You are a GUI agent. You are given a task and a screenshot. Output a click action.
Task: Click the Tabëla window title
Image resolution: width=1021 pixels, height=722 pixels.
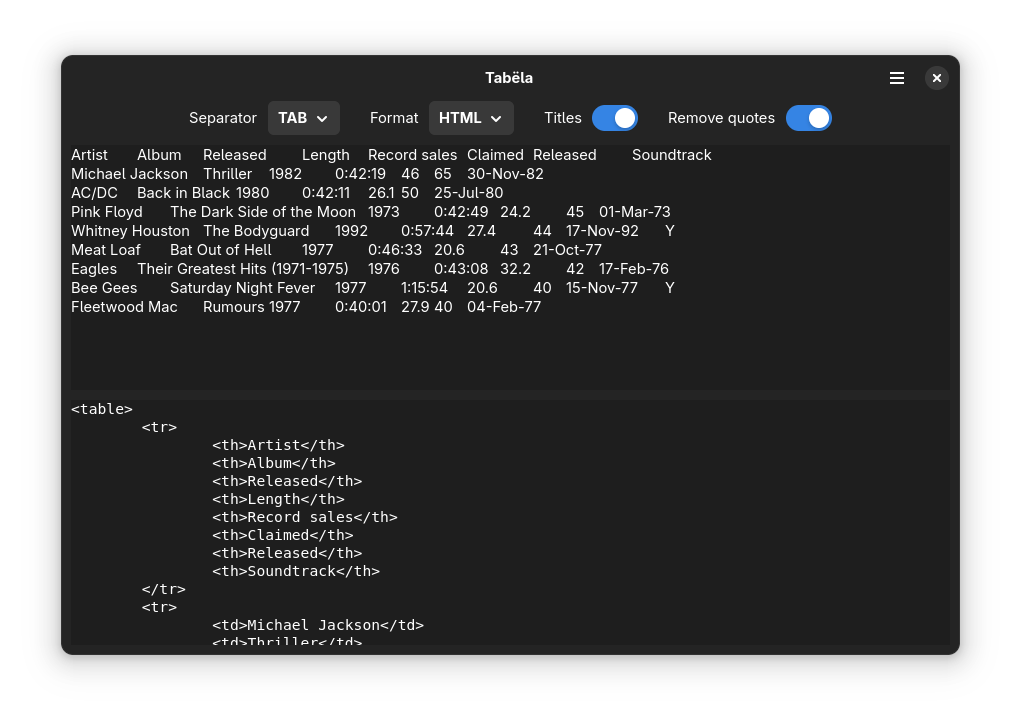(x=509, y=78)
